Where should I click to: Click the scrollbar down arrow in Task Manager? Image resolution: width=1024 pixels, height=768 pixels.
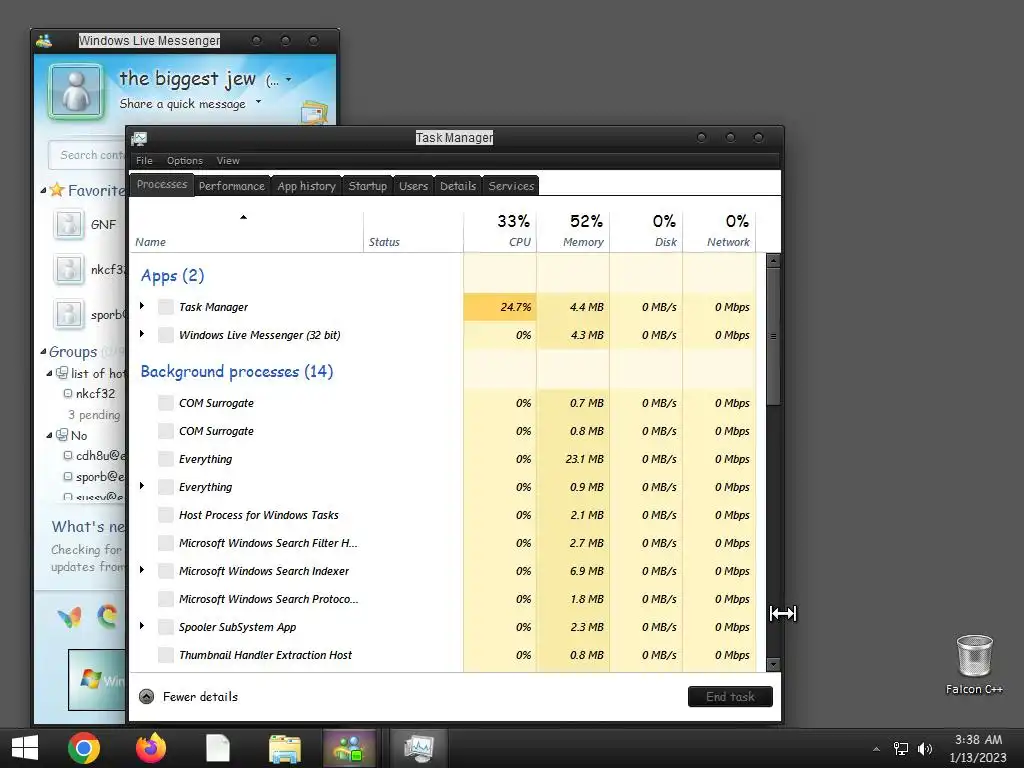773,665
